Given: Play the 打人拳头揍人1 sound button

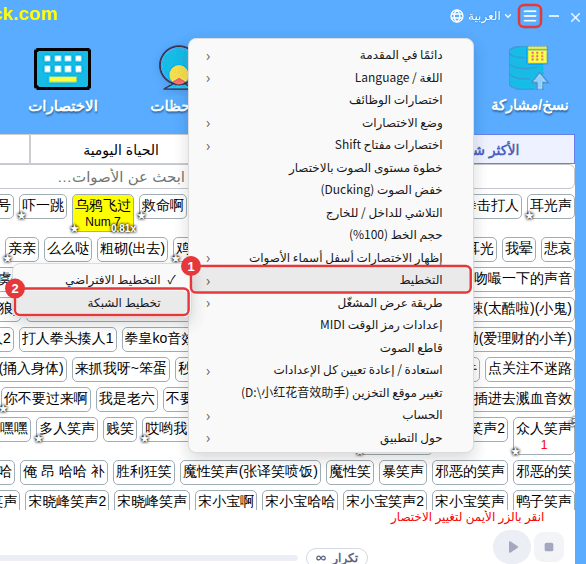Looking at the screenshot, I should pyautogui.click(x=68, y=339).
